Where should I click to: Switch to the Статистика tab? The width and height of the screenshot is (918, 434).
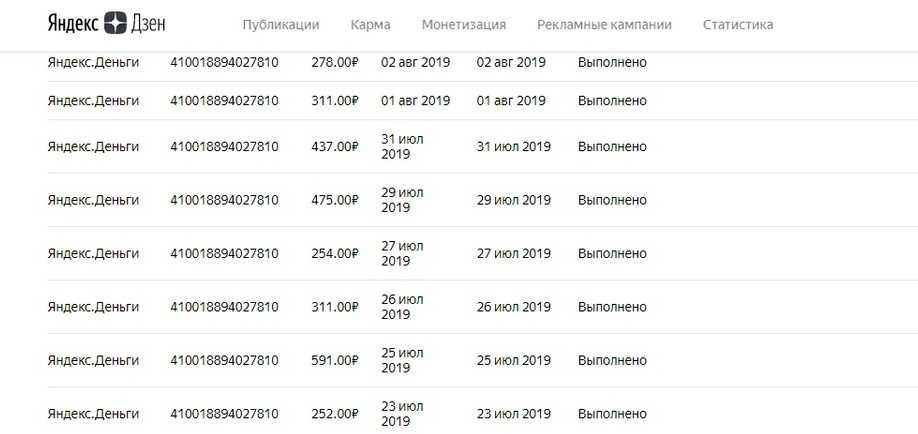(x=738, y=25)
